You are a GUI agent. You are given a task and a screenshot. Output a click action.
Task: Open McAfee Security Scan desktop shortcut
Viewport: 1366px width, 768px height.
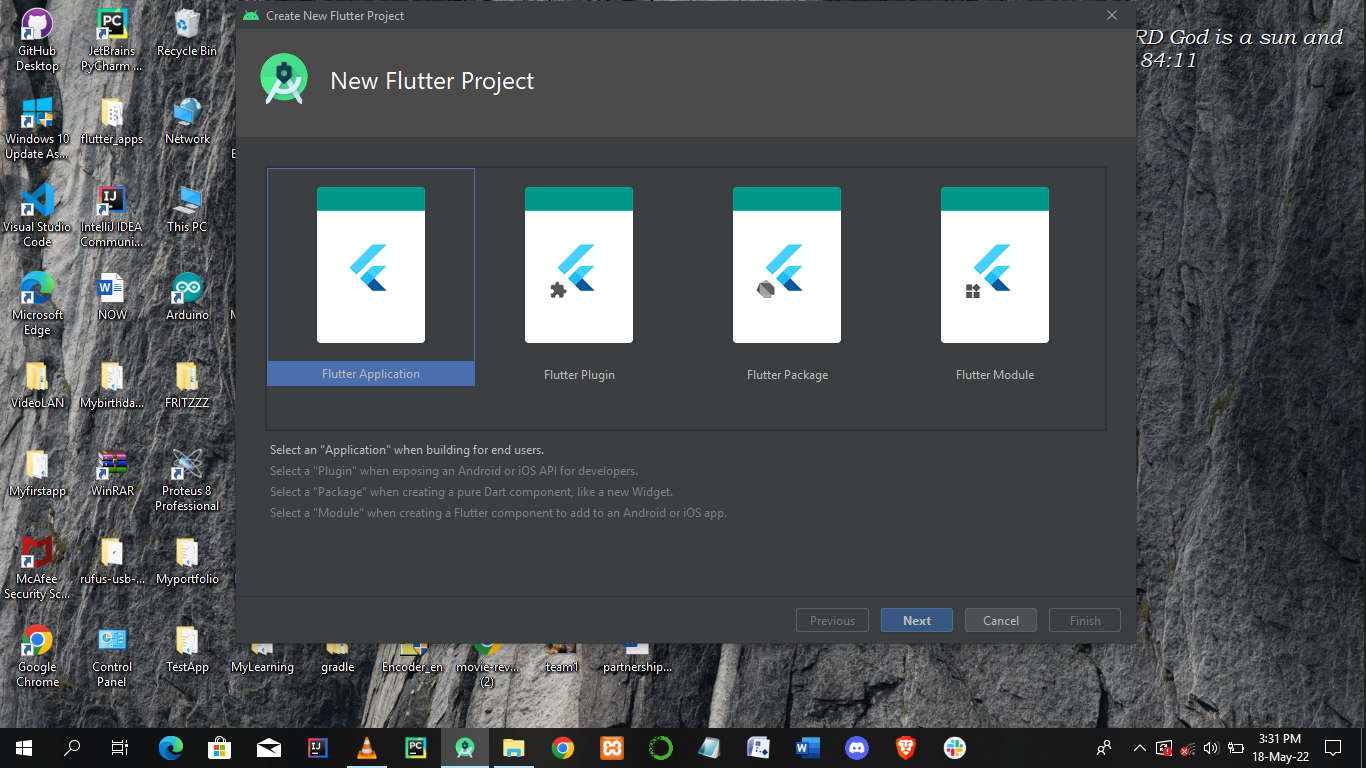point(37,569)
